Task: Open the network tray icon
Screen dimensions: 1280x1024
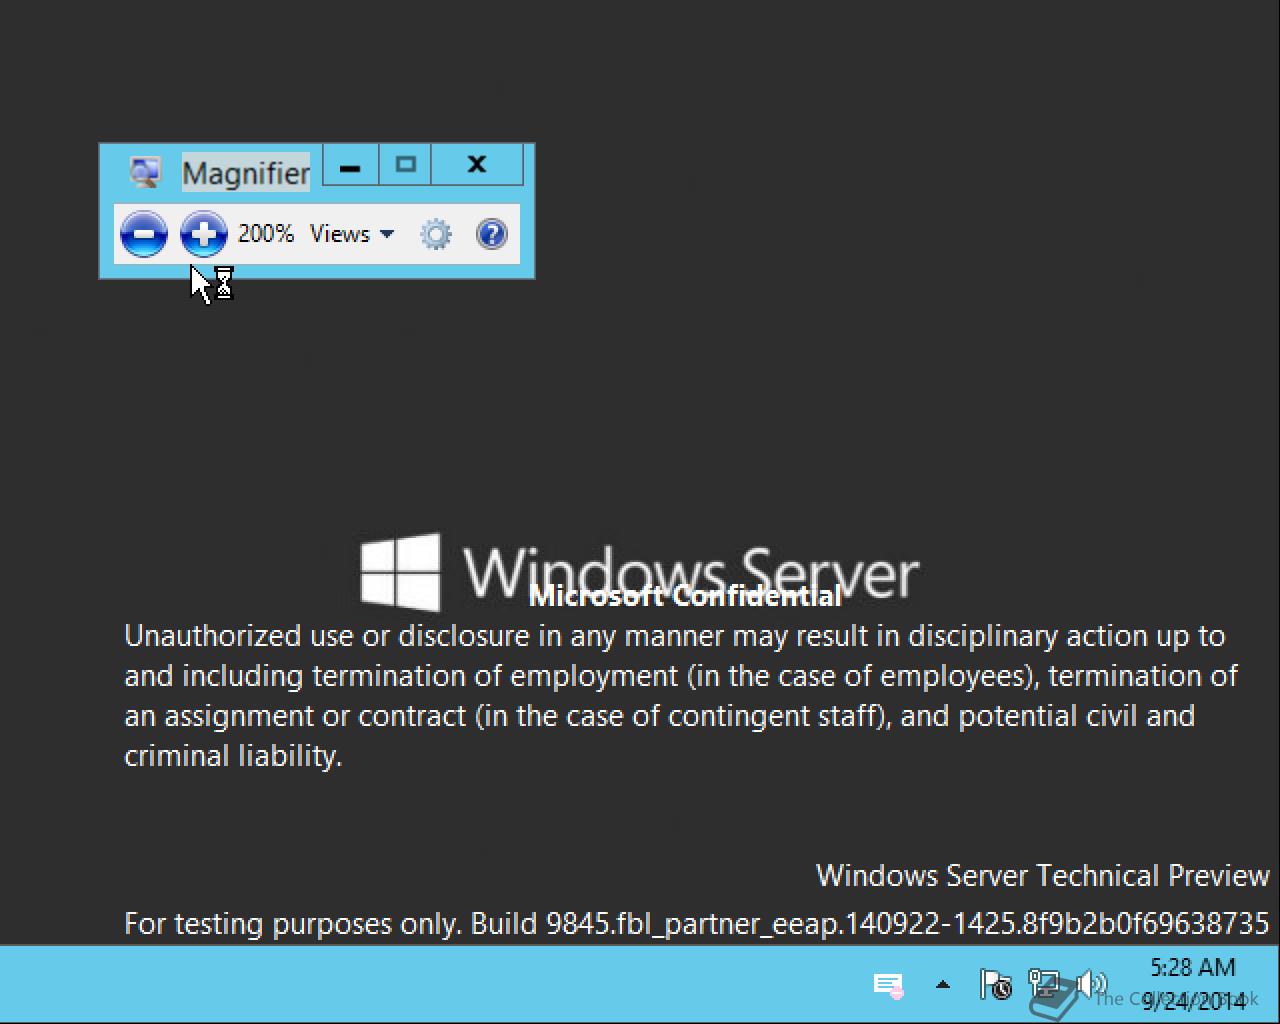Action: (x=1045, y=985)
